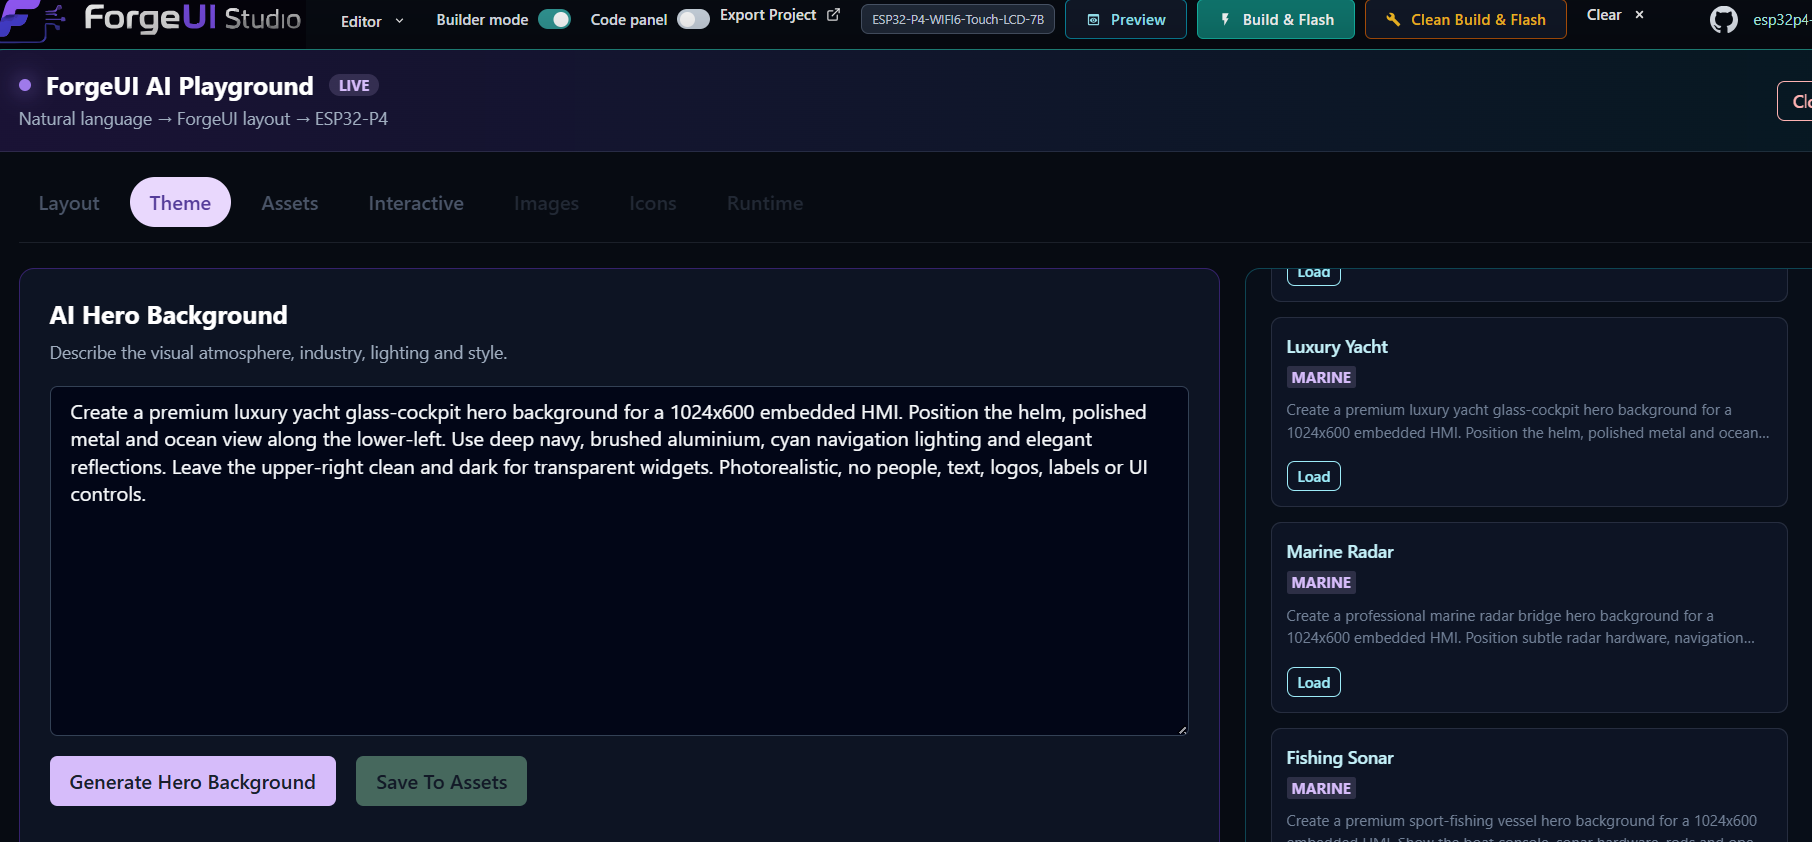The width and height of the screenshot is (1812, 842).
Task: Click the Luxury Yacht preset description text
Action: [x=1527, y=421]
